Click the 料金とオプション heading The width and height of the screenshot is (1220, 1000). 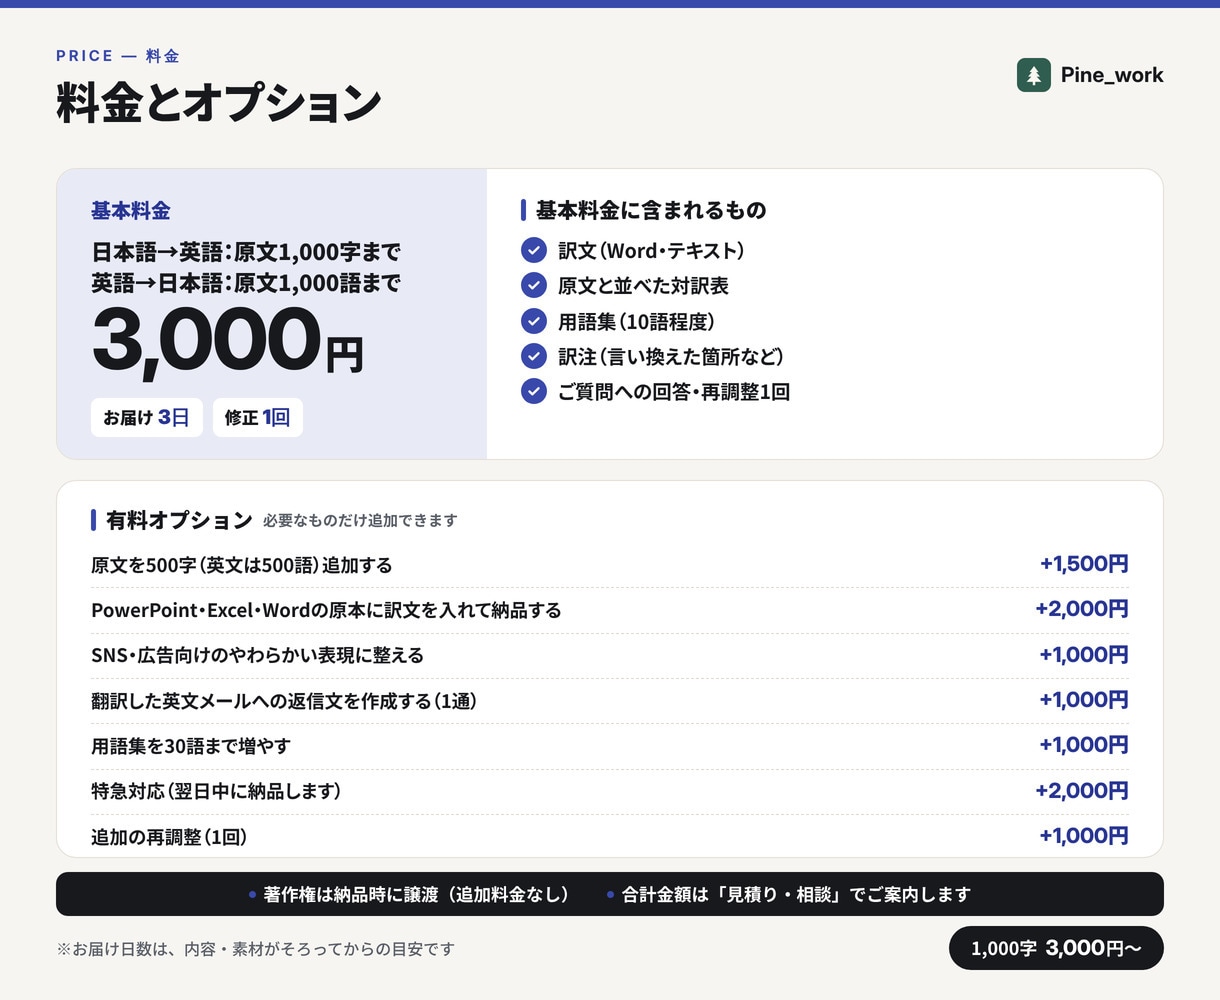[219, 103]
